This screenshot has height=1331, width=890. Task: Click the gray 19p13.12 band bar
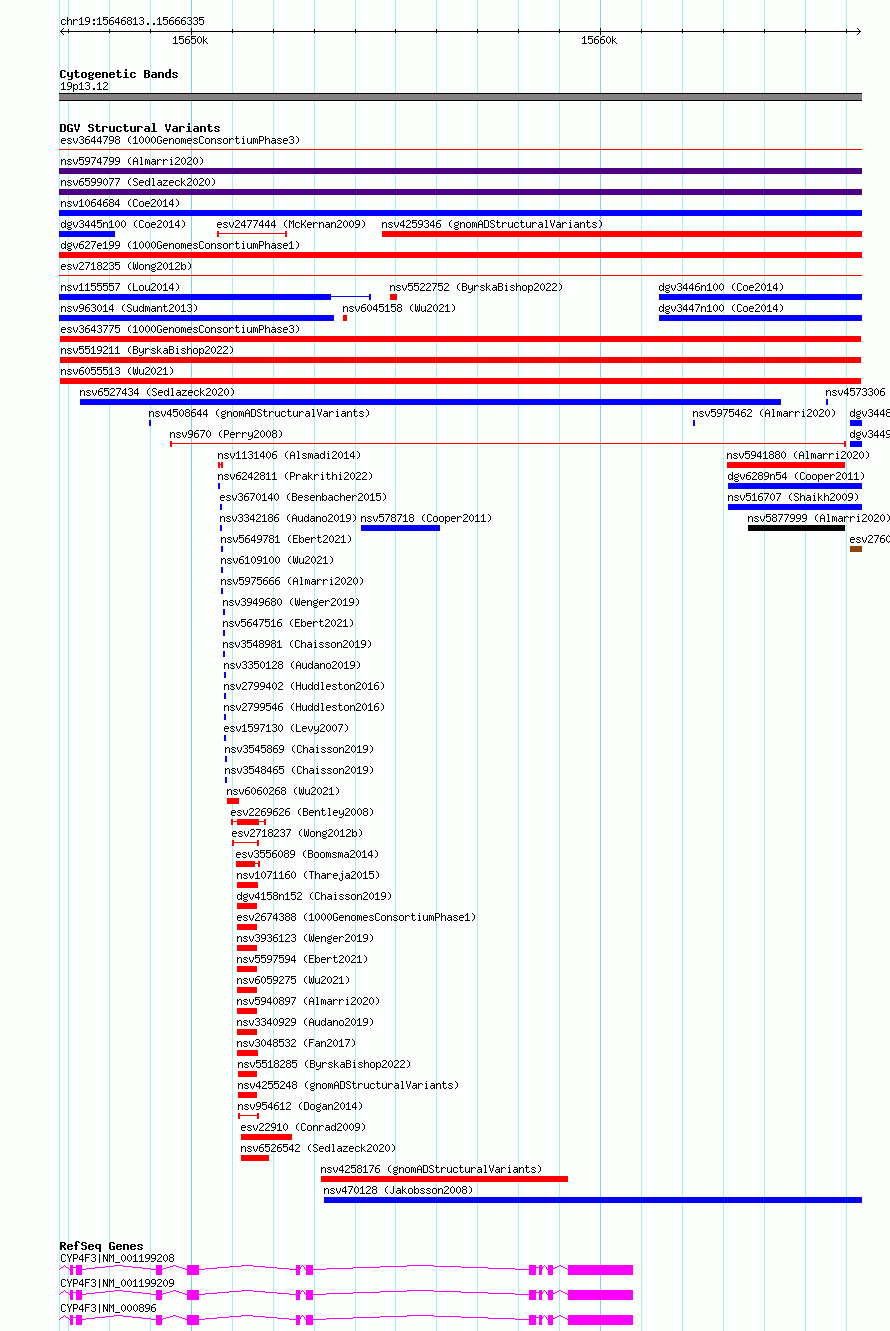tap(460, 97)
